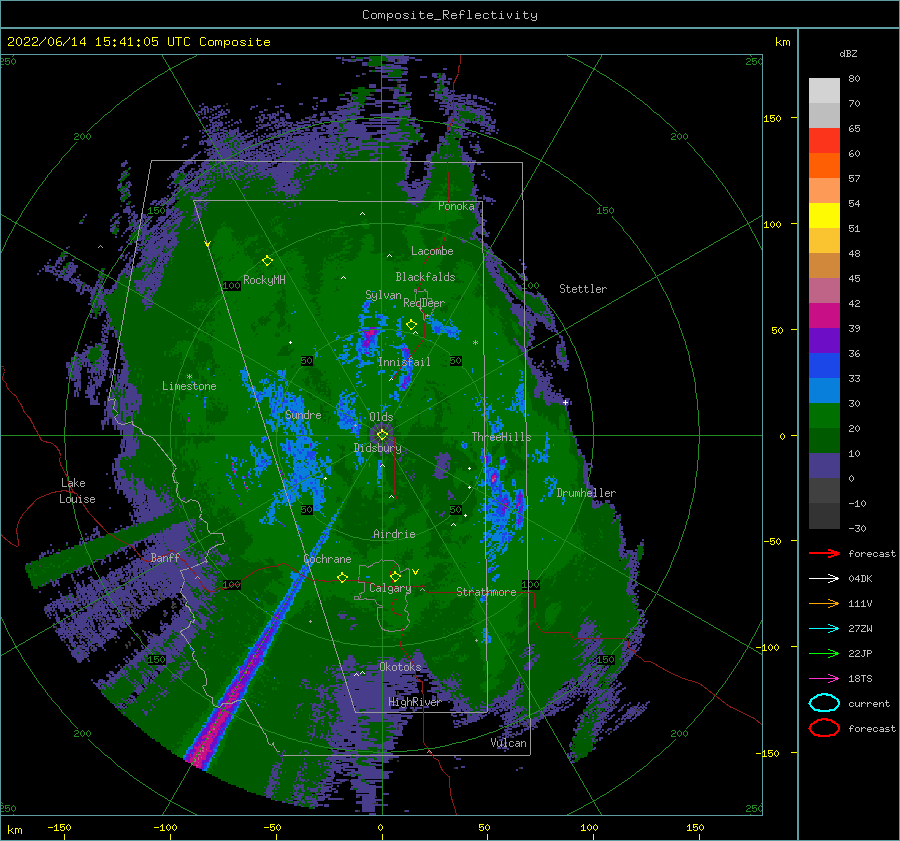Screen dimensions: 900x841
Task: Click the dBZ legend heading
Action: [x=848, y=53]
